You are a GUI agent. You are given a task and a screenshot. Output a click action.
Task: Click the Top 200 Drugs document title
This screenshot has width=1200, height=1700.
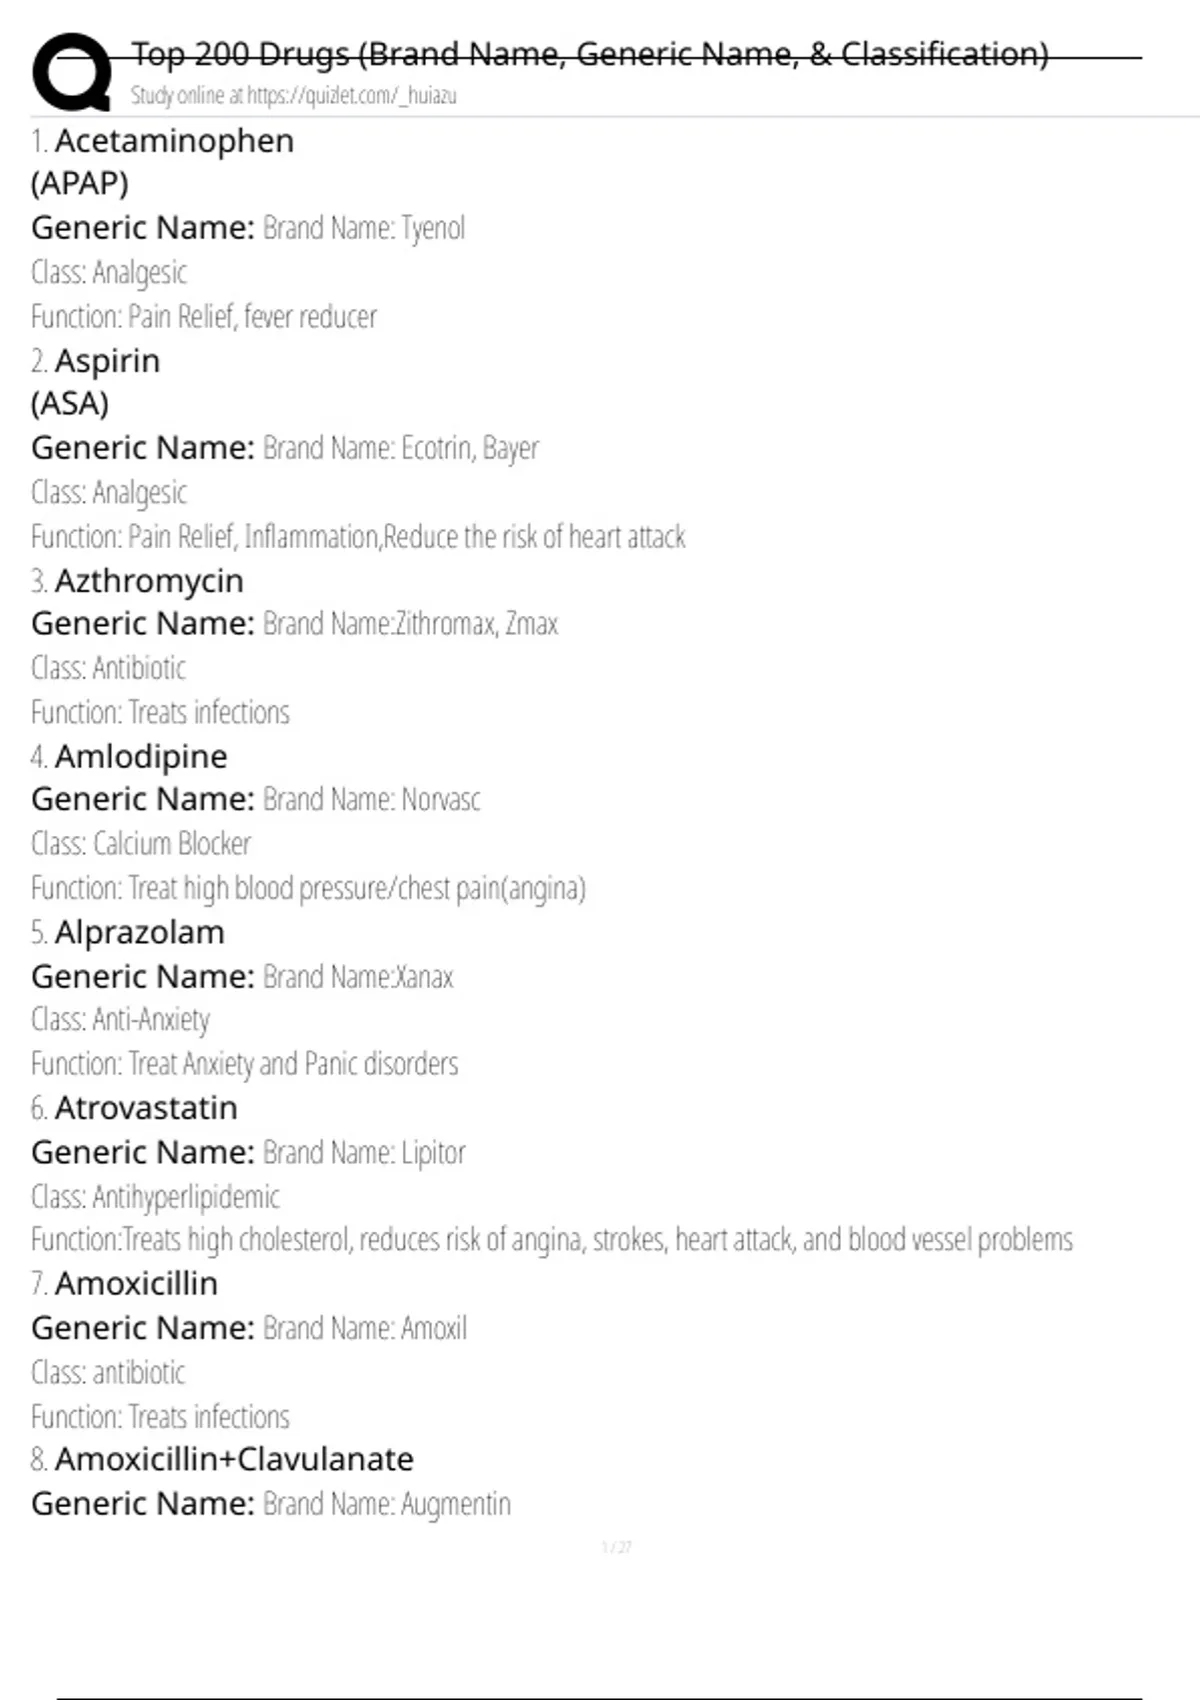pos(590,54)
